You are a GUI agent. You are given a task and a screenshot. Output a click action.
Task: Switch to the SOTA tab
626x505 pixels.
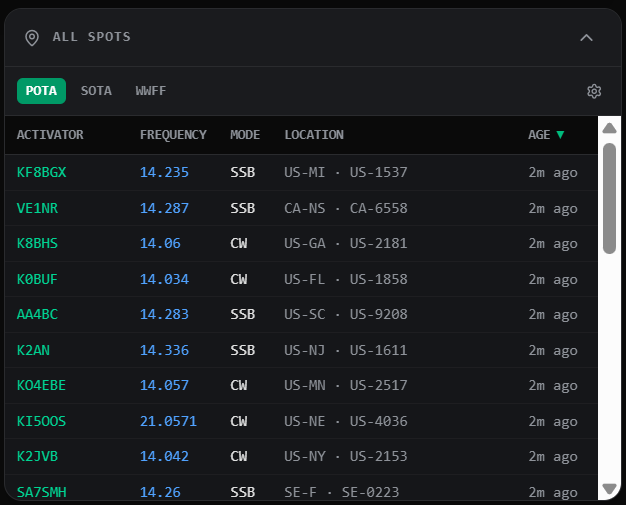(96, 91)
